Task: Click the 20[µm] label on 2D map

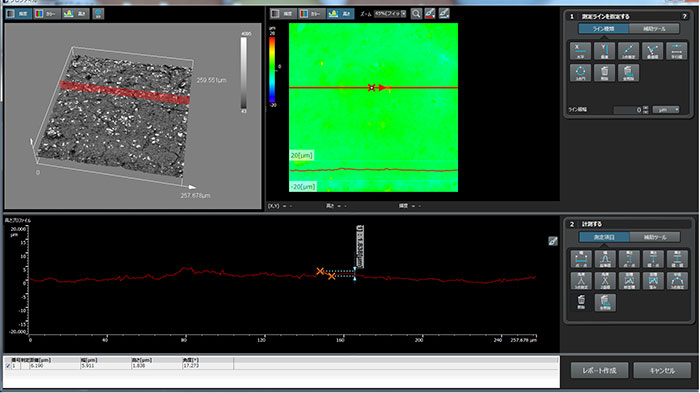Action: point(302,155)
